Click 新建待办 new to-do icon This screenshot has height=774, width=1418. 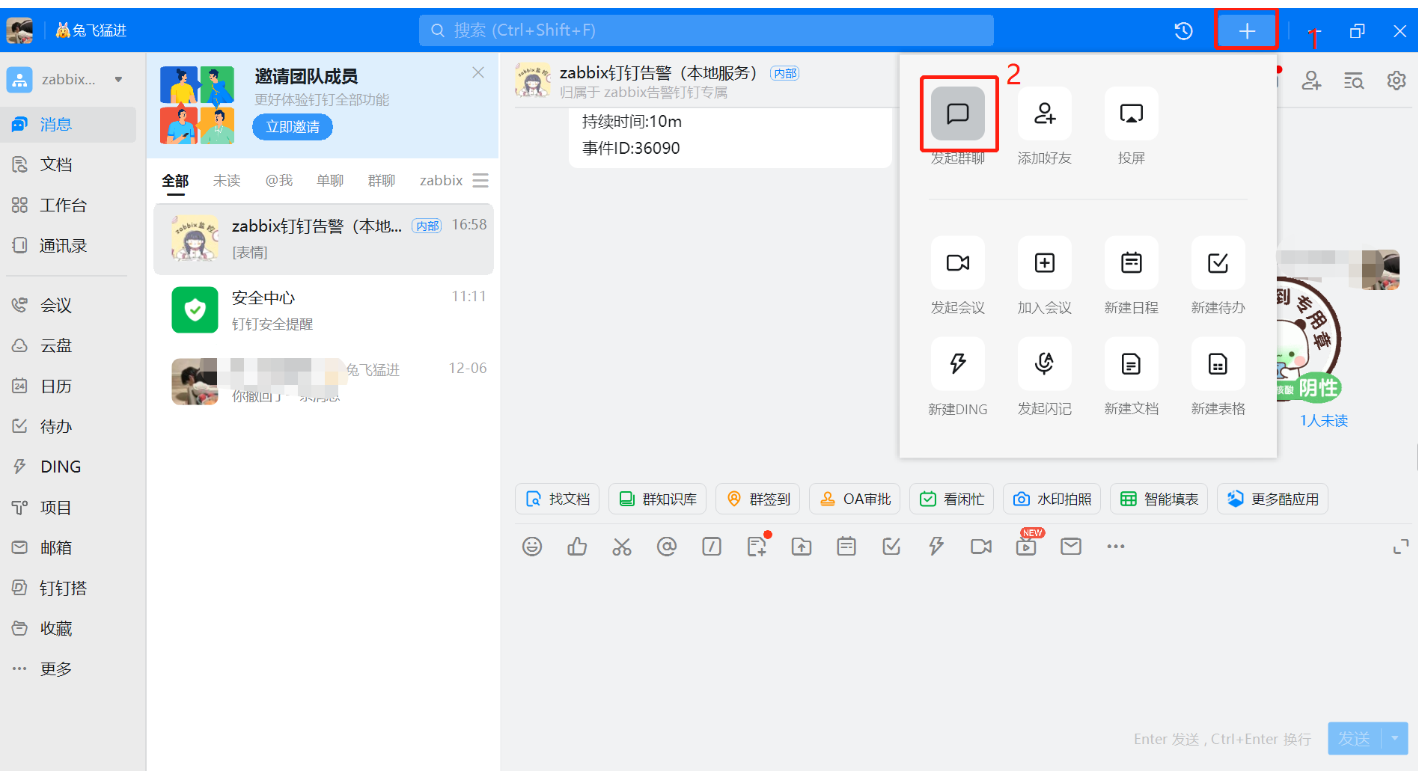coord(1218,262)
